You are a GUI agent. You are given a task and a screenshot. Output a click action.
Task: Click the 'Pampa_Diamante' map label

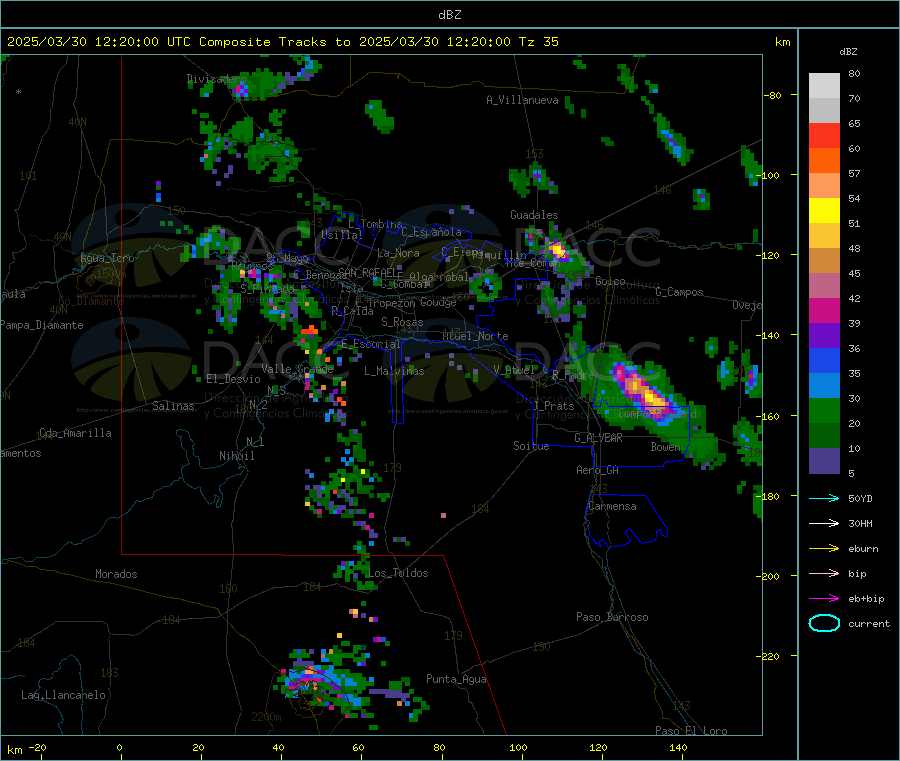[x=42, y=325]
